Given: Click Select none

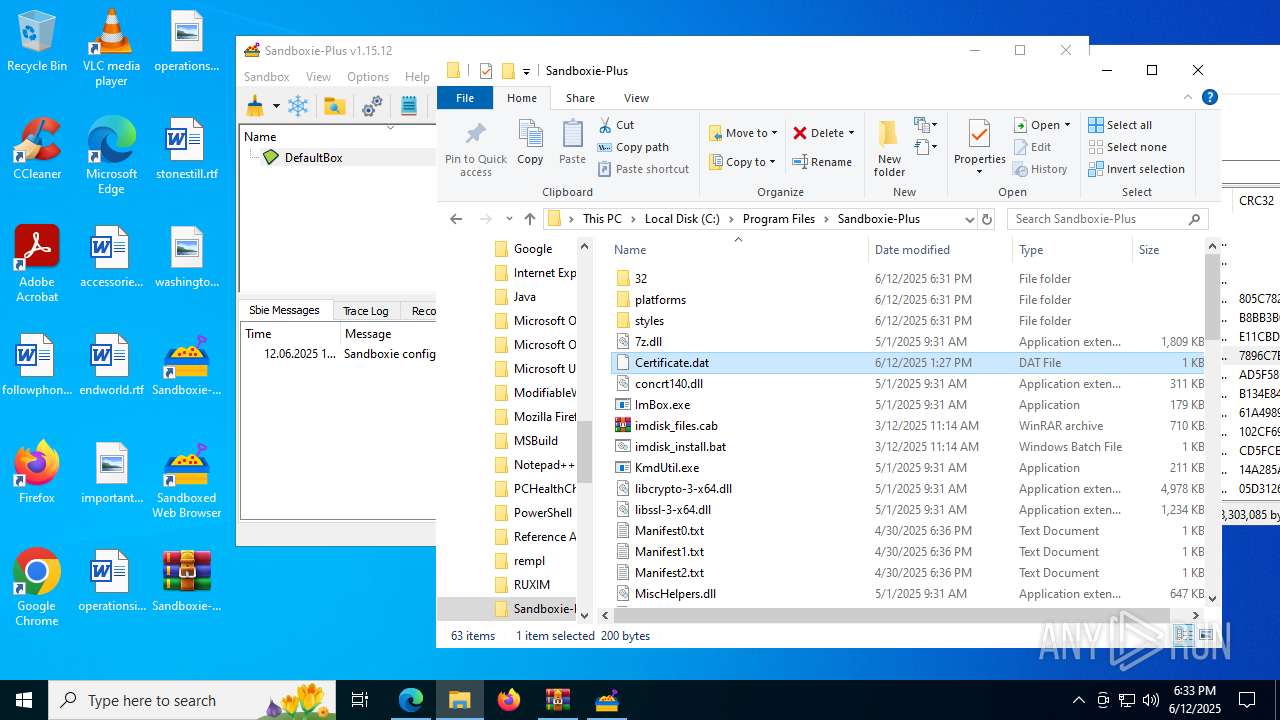Looking at the screenshot, I should pos(1127,147).
